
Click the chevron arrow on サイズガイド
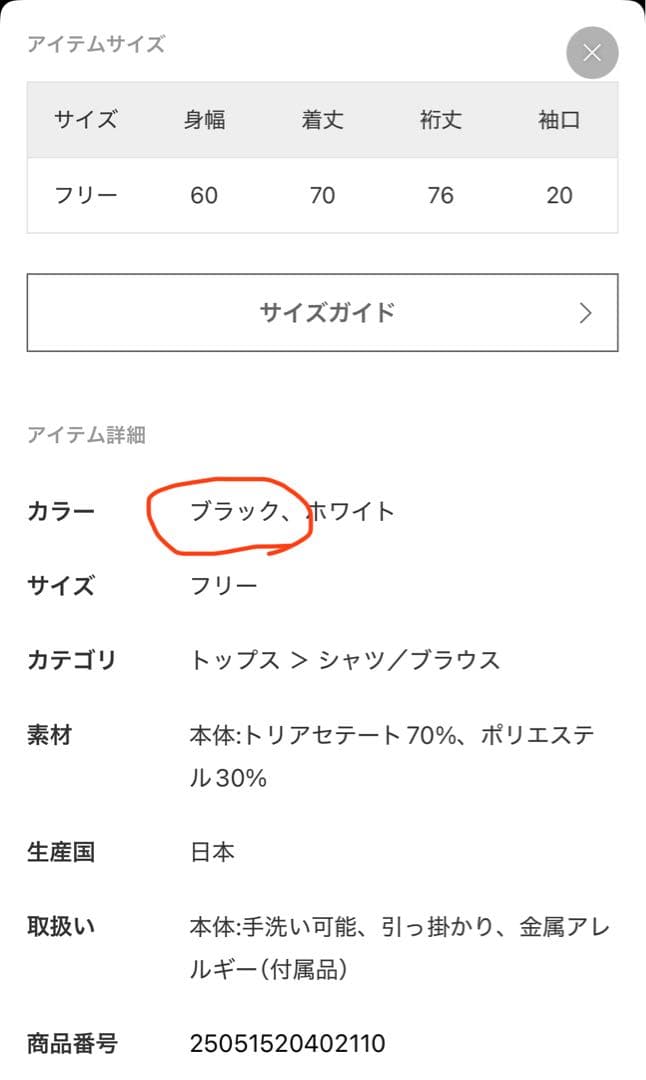pos(586,313)
